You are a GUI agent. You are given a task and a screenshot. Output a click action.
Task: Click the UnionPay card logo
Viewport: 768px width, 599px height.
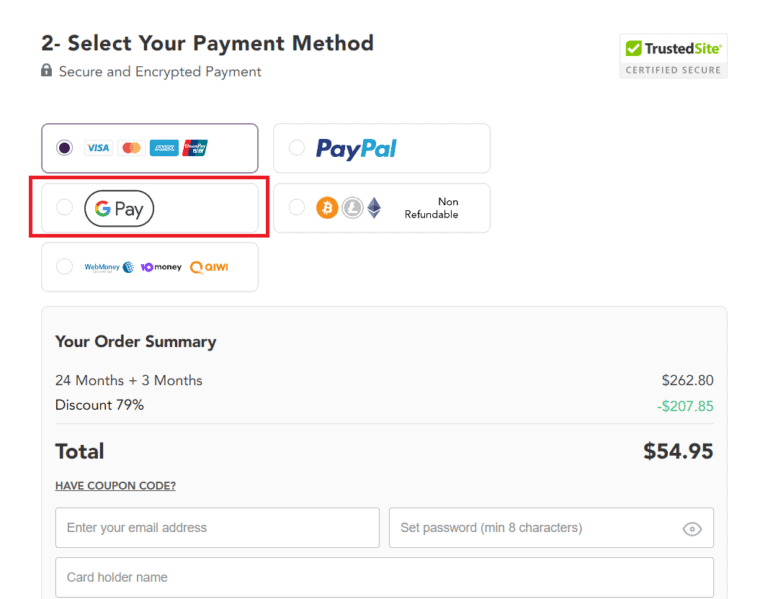point(196,148)
